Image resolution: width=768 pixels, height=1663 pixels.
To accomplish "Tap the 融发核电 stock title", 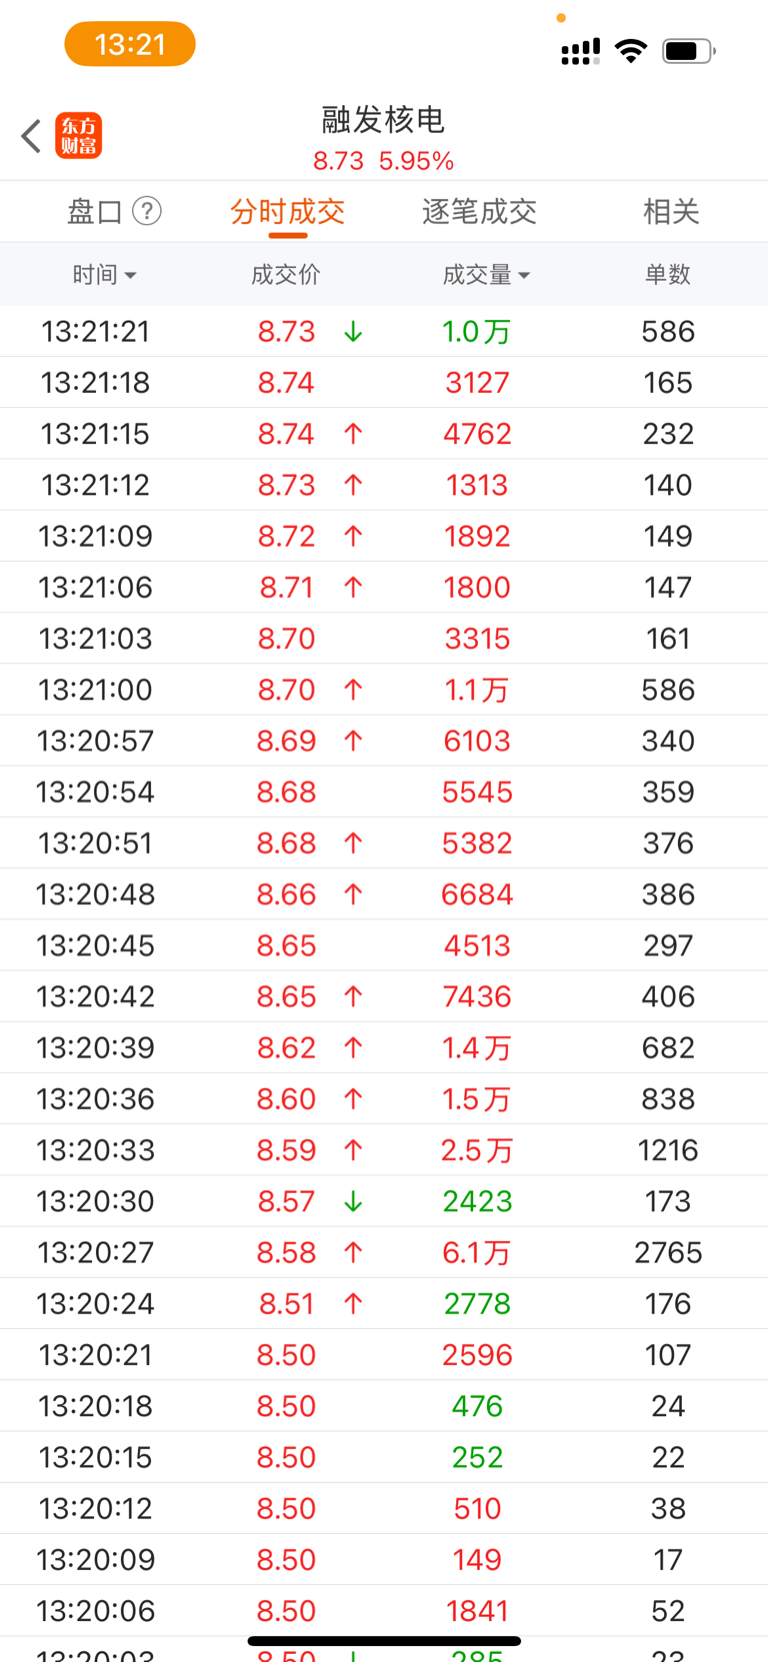I will pyautogui.click(x=383, y=120).
